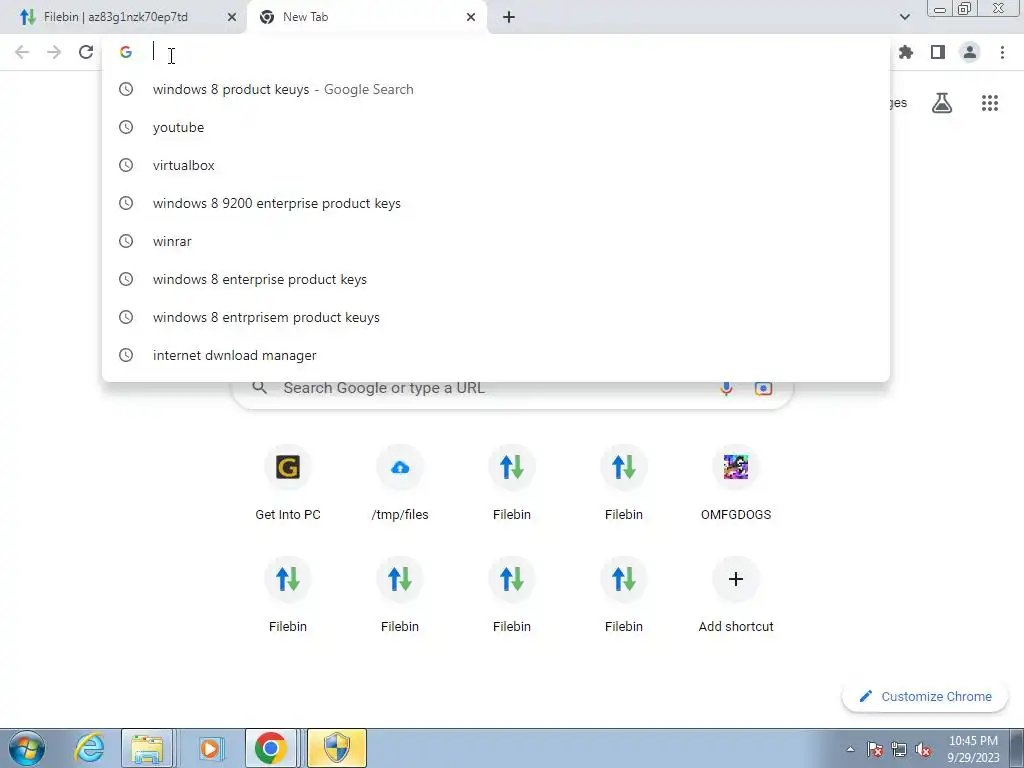Viewport: 1024px width, 768px height.
Task: Open Search Labs flask icon
Action: click(942, 103)
